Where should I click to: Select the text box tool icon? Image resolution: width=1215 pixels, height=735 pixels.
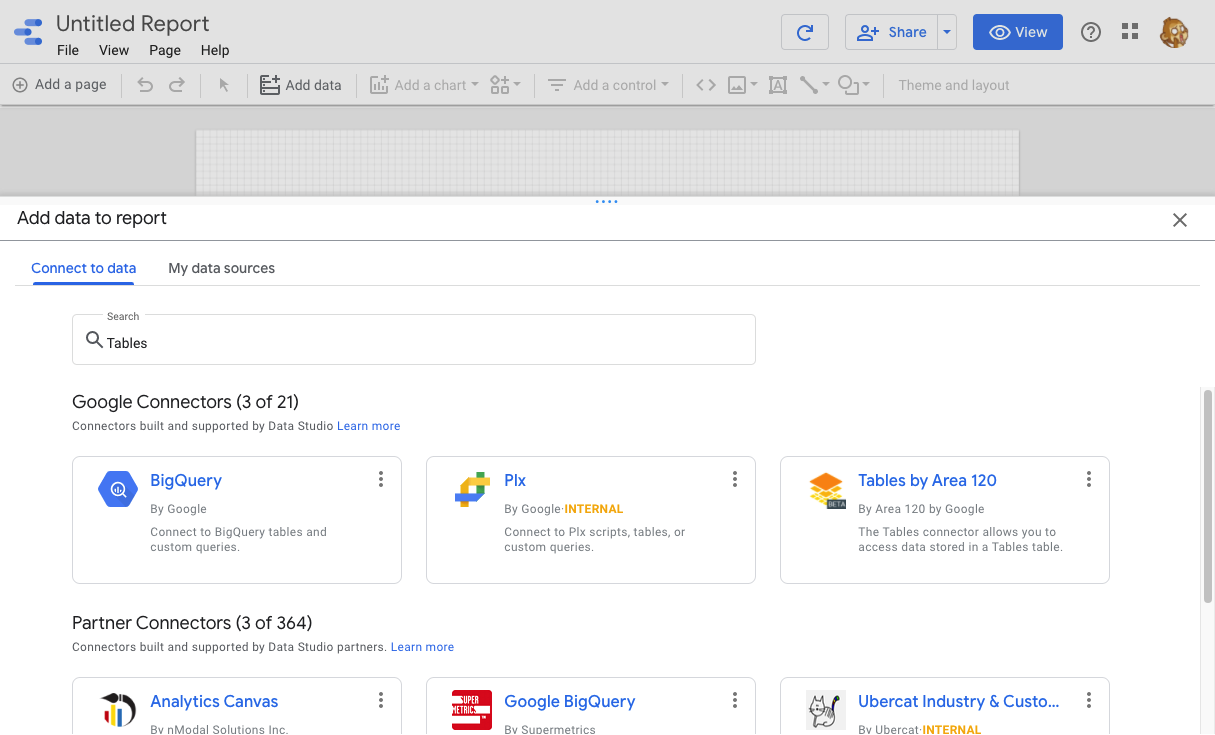(x=777, y=85)
